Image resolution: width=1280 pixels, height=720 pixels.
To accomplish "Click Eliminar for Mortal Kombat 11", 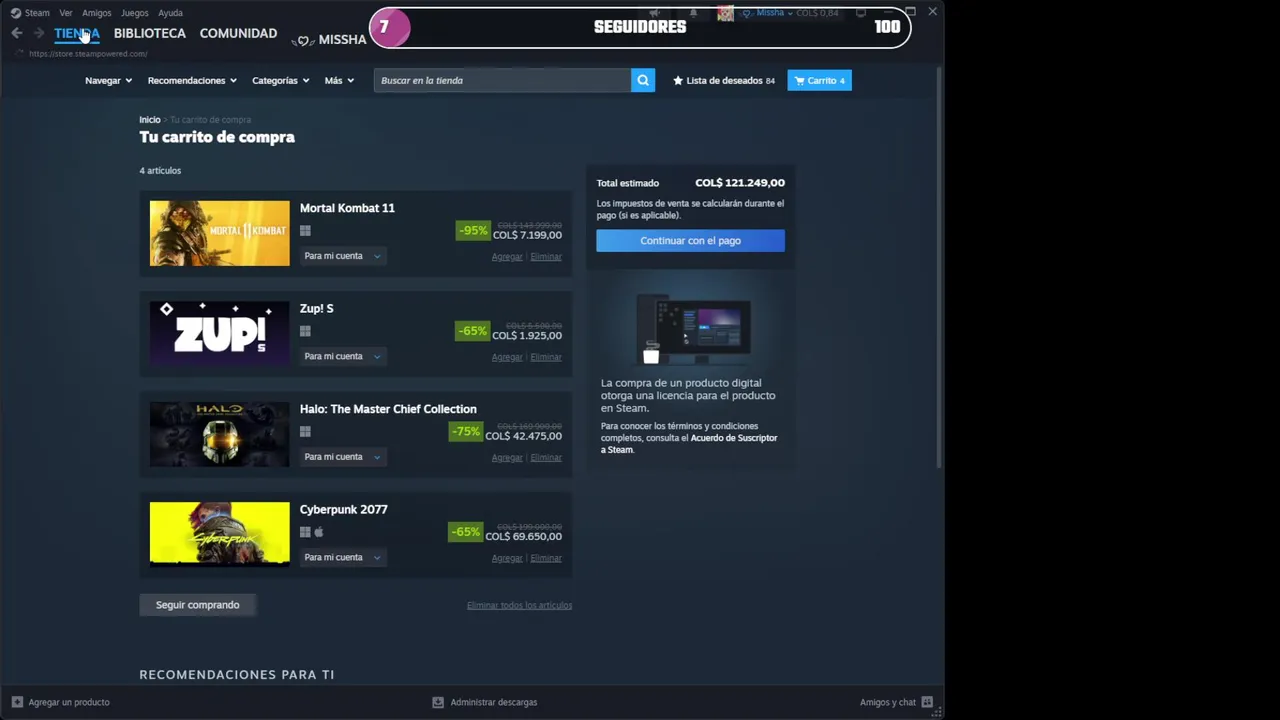I will tap(546, 257).
